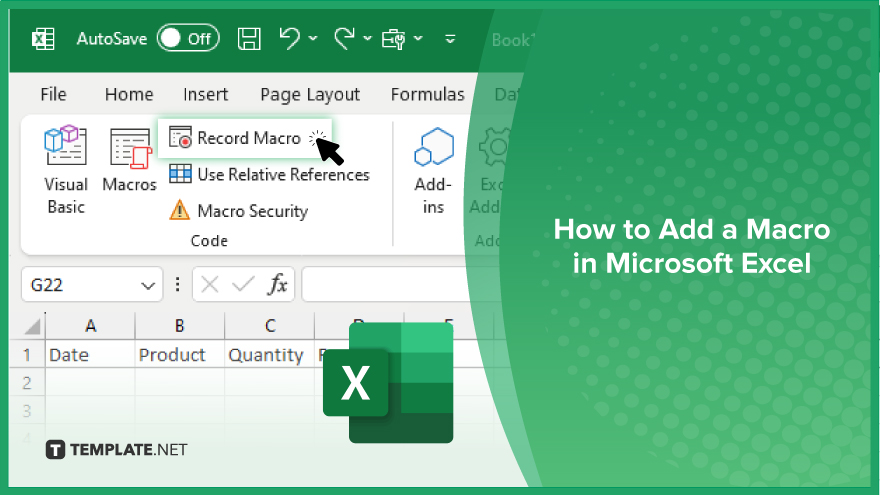Viewport: 880px width, 495px height.
Task: Click the Save floppy disk icon
Action: click(x=249, y=39)
